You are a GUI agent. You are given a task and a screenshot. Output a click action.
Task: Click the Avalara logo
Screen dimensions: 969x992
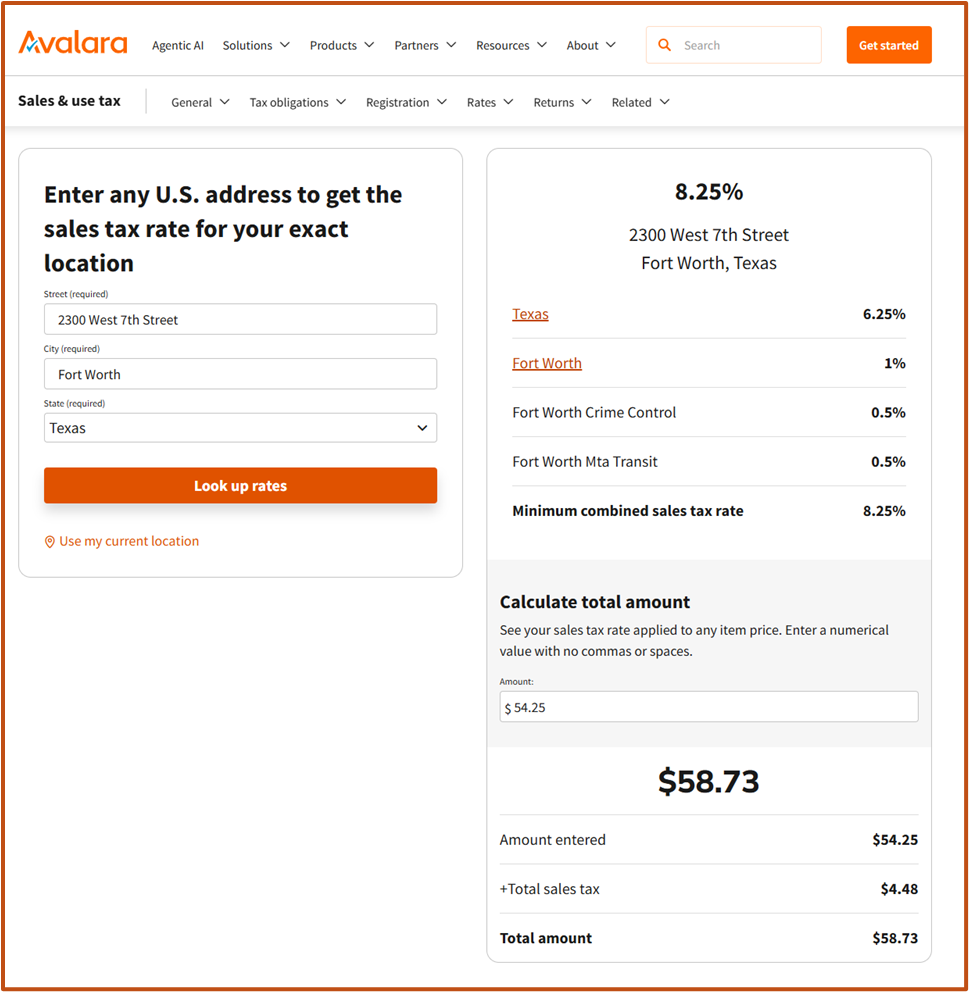73,43
